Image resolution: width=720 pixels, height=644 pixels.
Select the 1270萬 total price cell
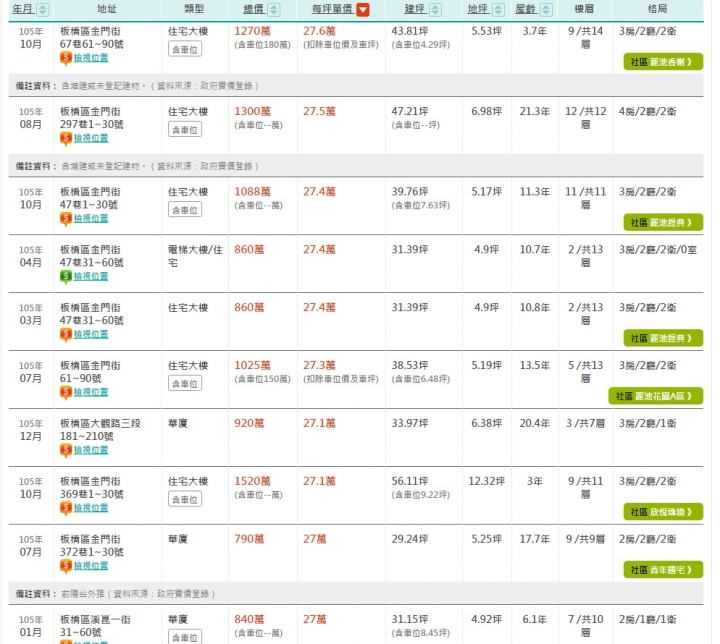click(253, 31)
